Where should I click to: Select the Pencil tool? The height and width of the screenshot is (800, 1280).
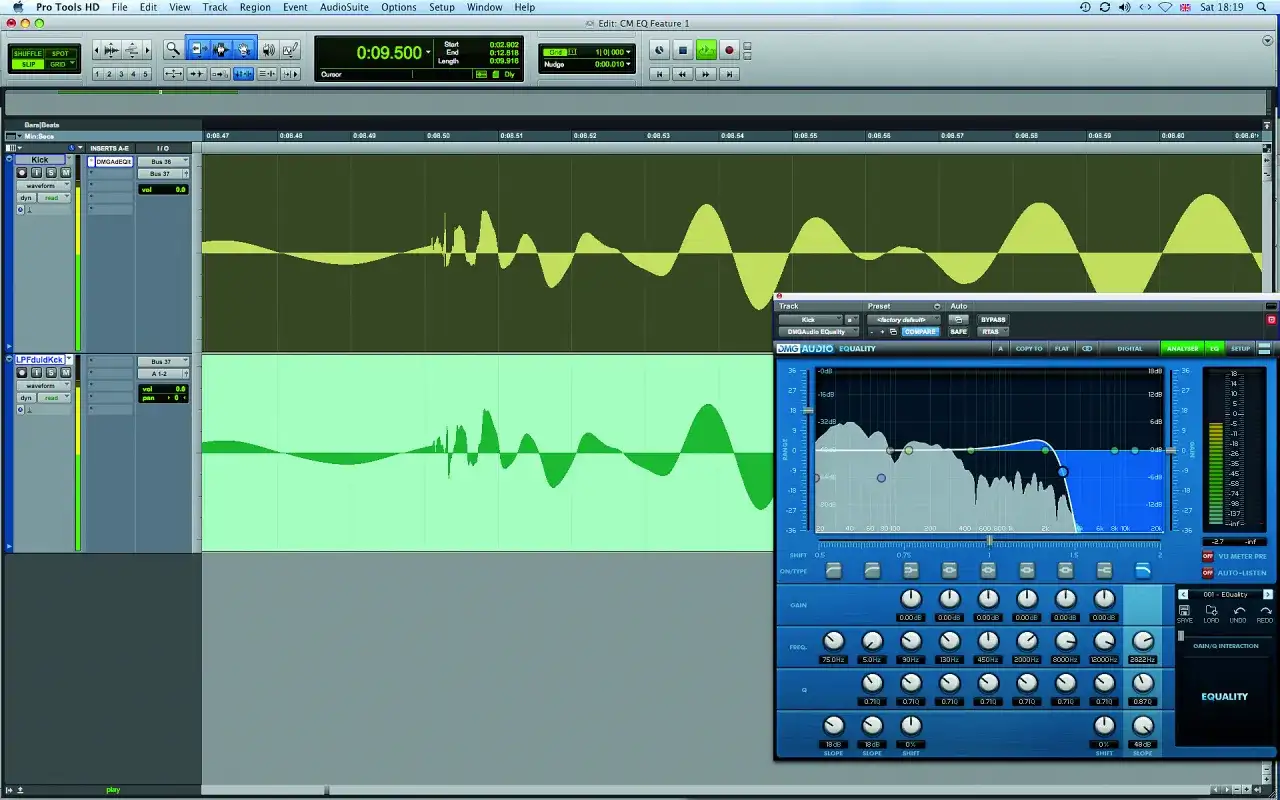click(290, 49)
